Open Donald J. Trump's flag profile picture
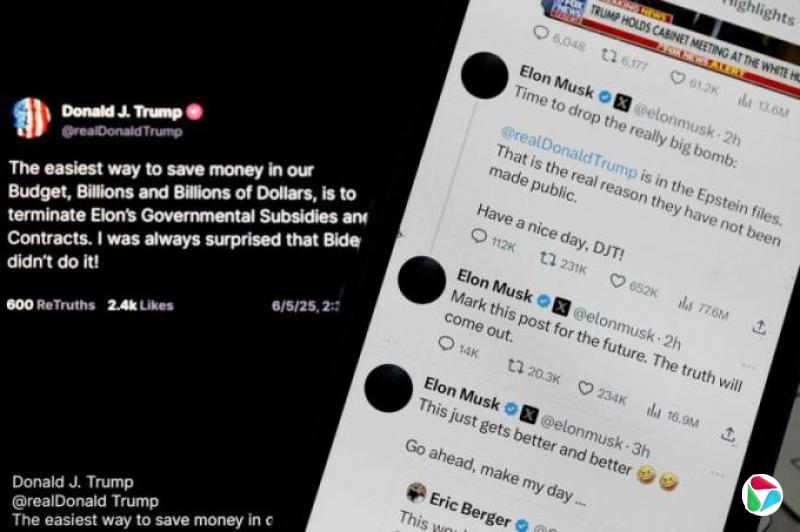This screenshot has height=532, width=800. point(32,118)
